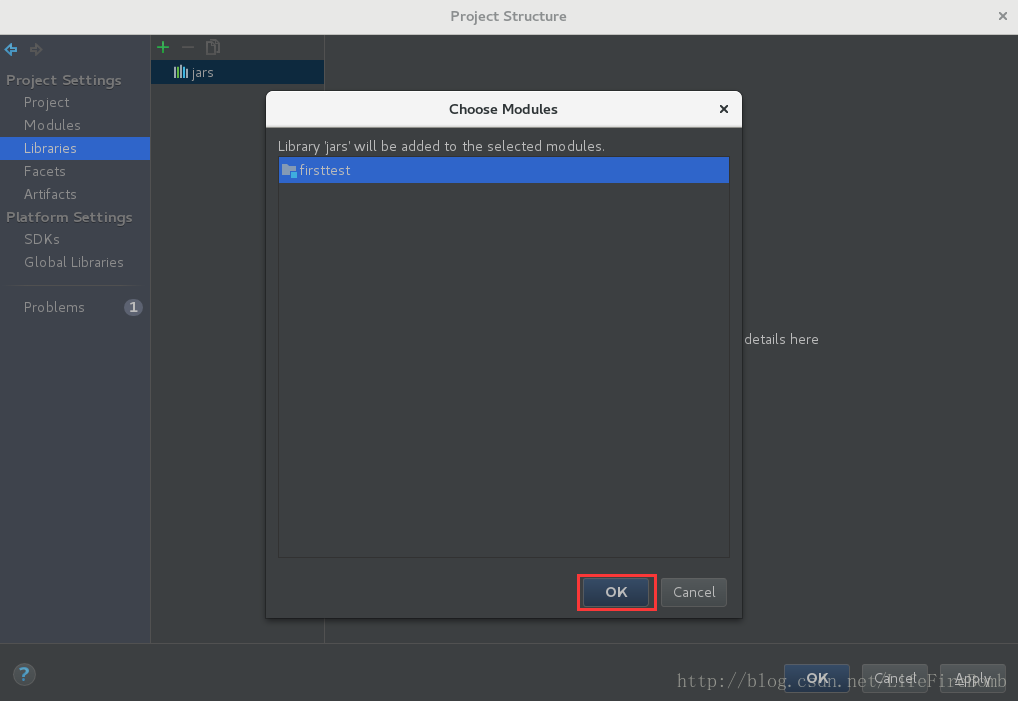Click the 'Library jars will be added' message
Viewport: 1018px width, 701px height.
(x=441, y=146)
